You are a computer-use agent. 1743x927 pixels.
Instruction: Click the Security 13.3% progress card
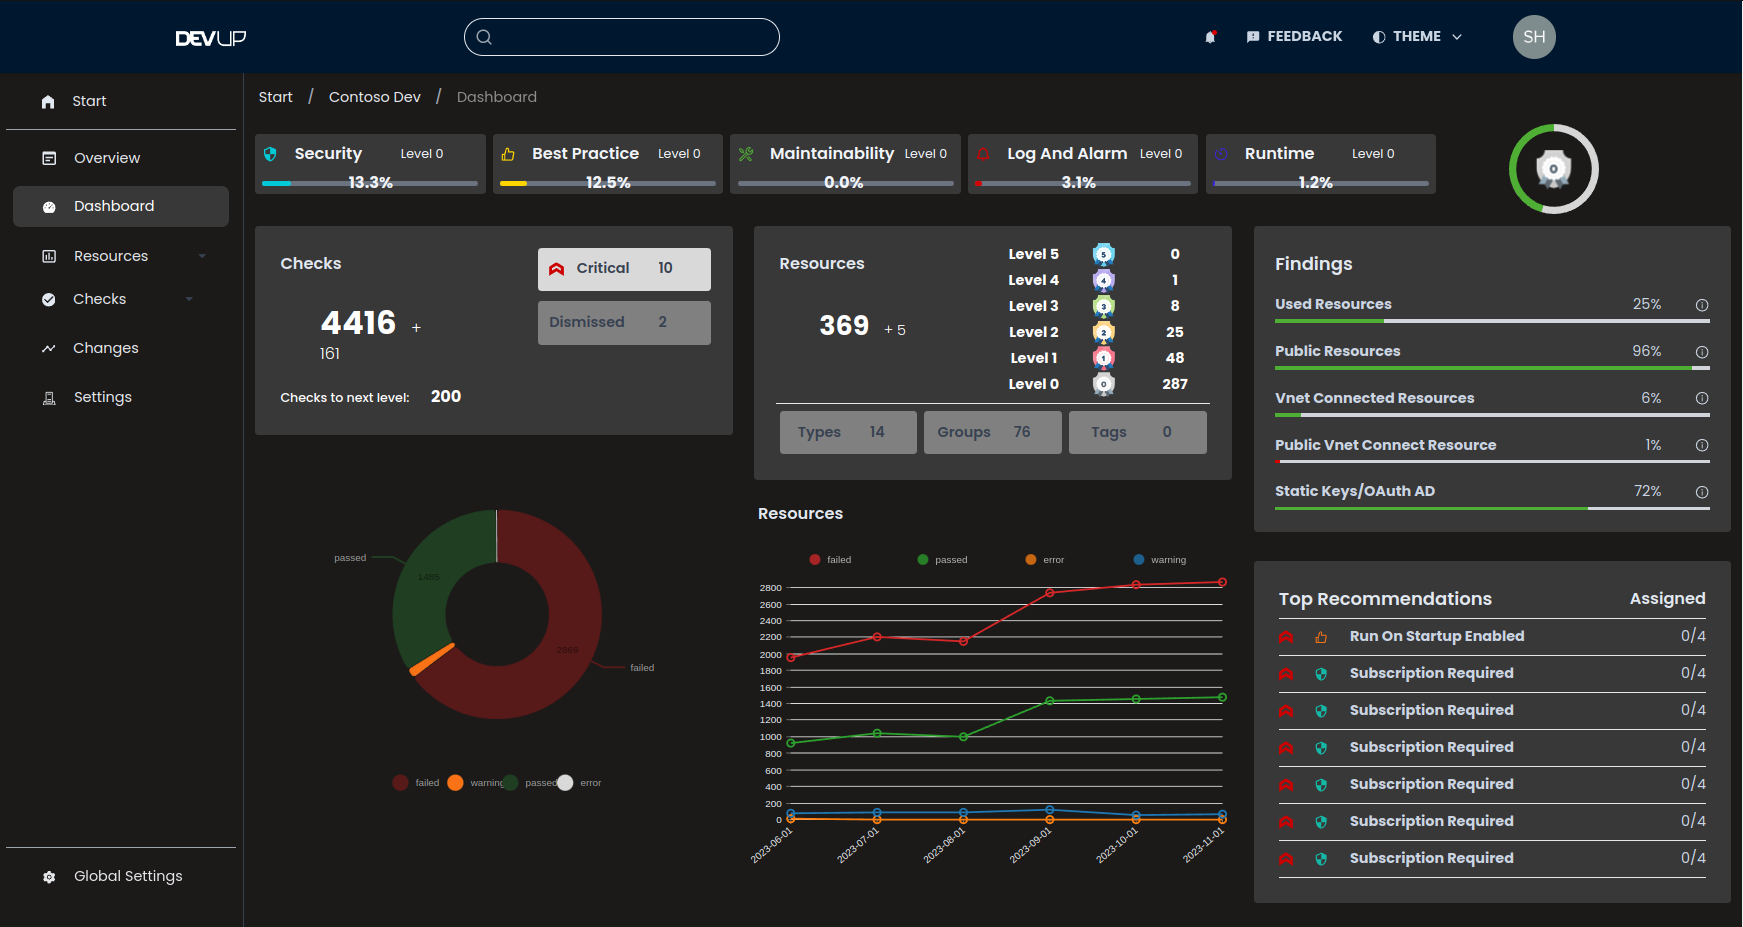point(370,164)
